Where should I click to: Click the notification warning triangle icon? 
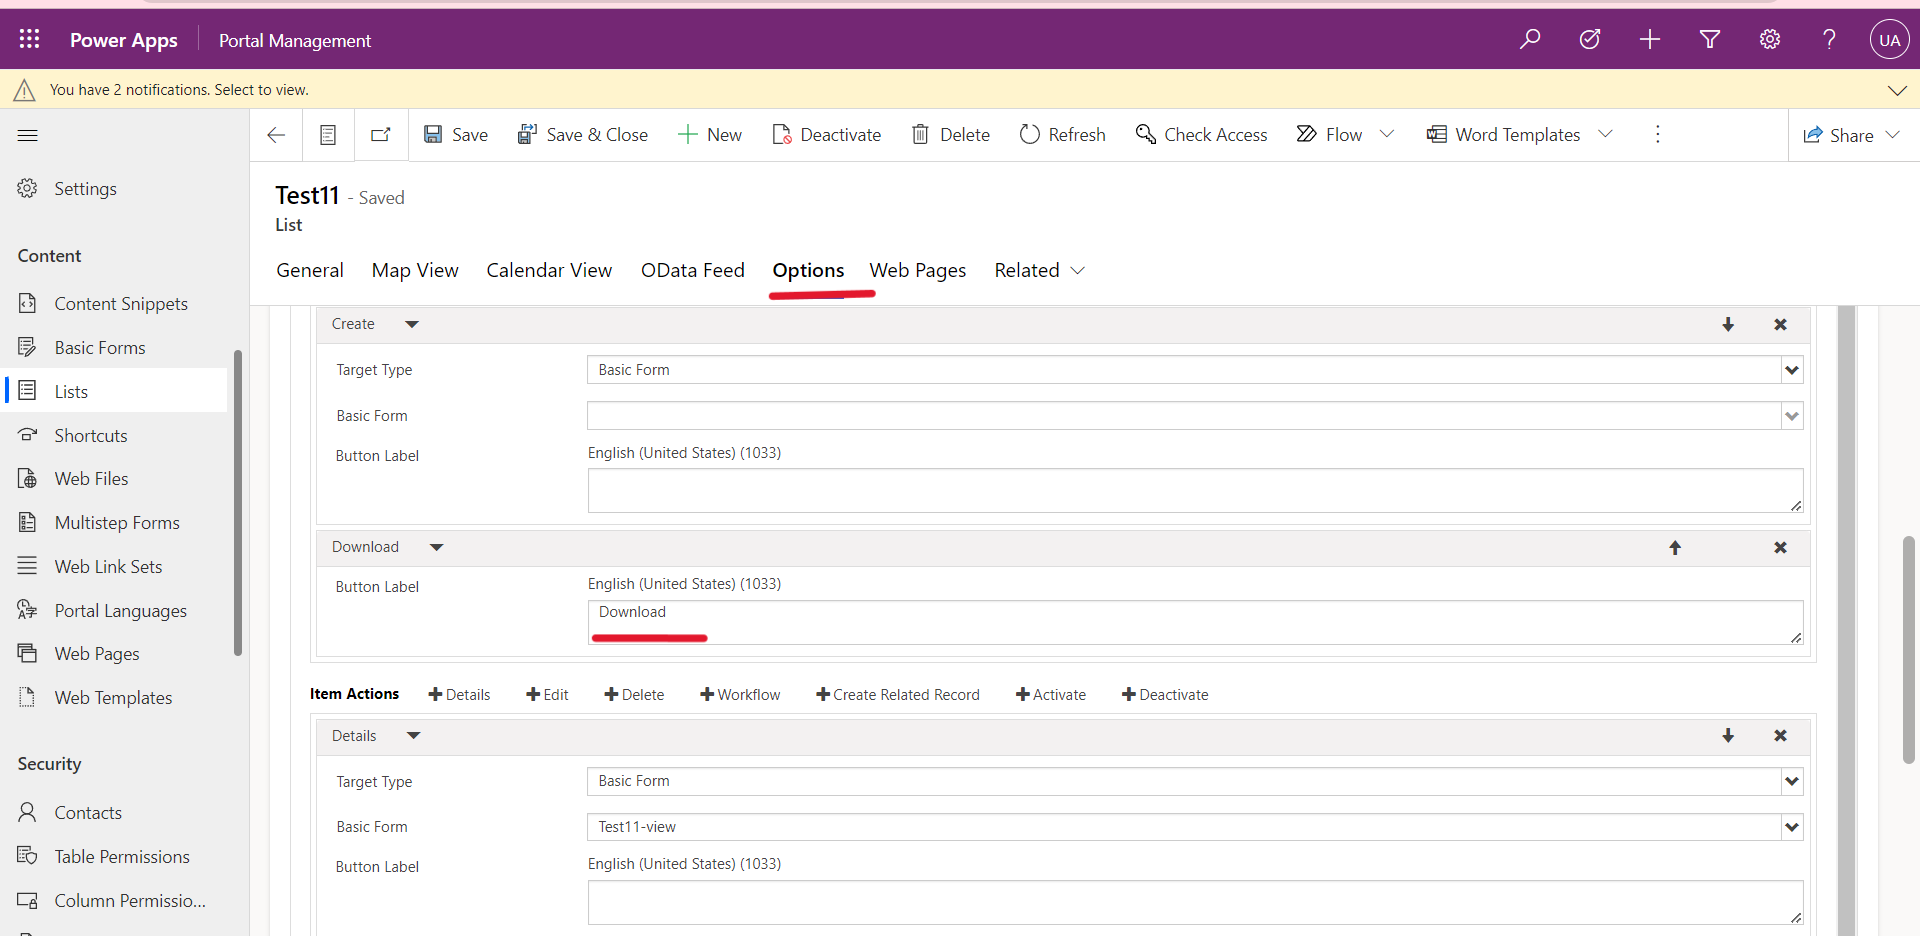pos(24,90)
